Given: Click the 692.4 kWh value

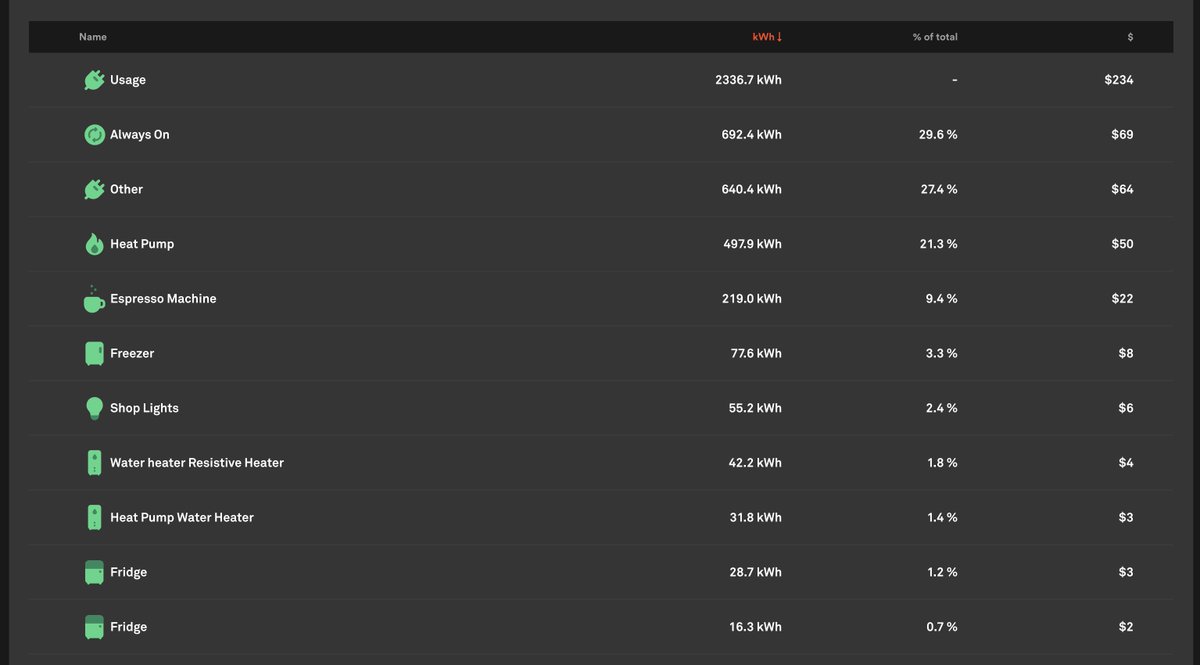Looking at the screenshot, I should tap(752, 134).
